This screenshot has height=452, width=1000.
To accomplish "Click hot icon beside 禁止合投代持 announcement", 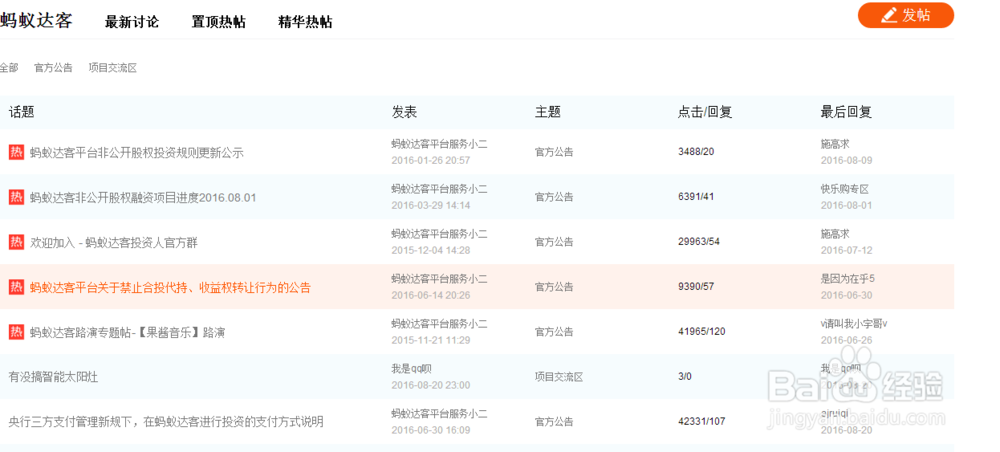I will (16, 288).
